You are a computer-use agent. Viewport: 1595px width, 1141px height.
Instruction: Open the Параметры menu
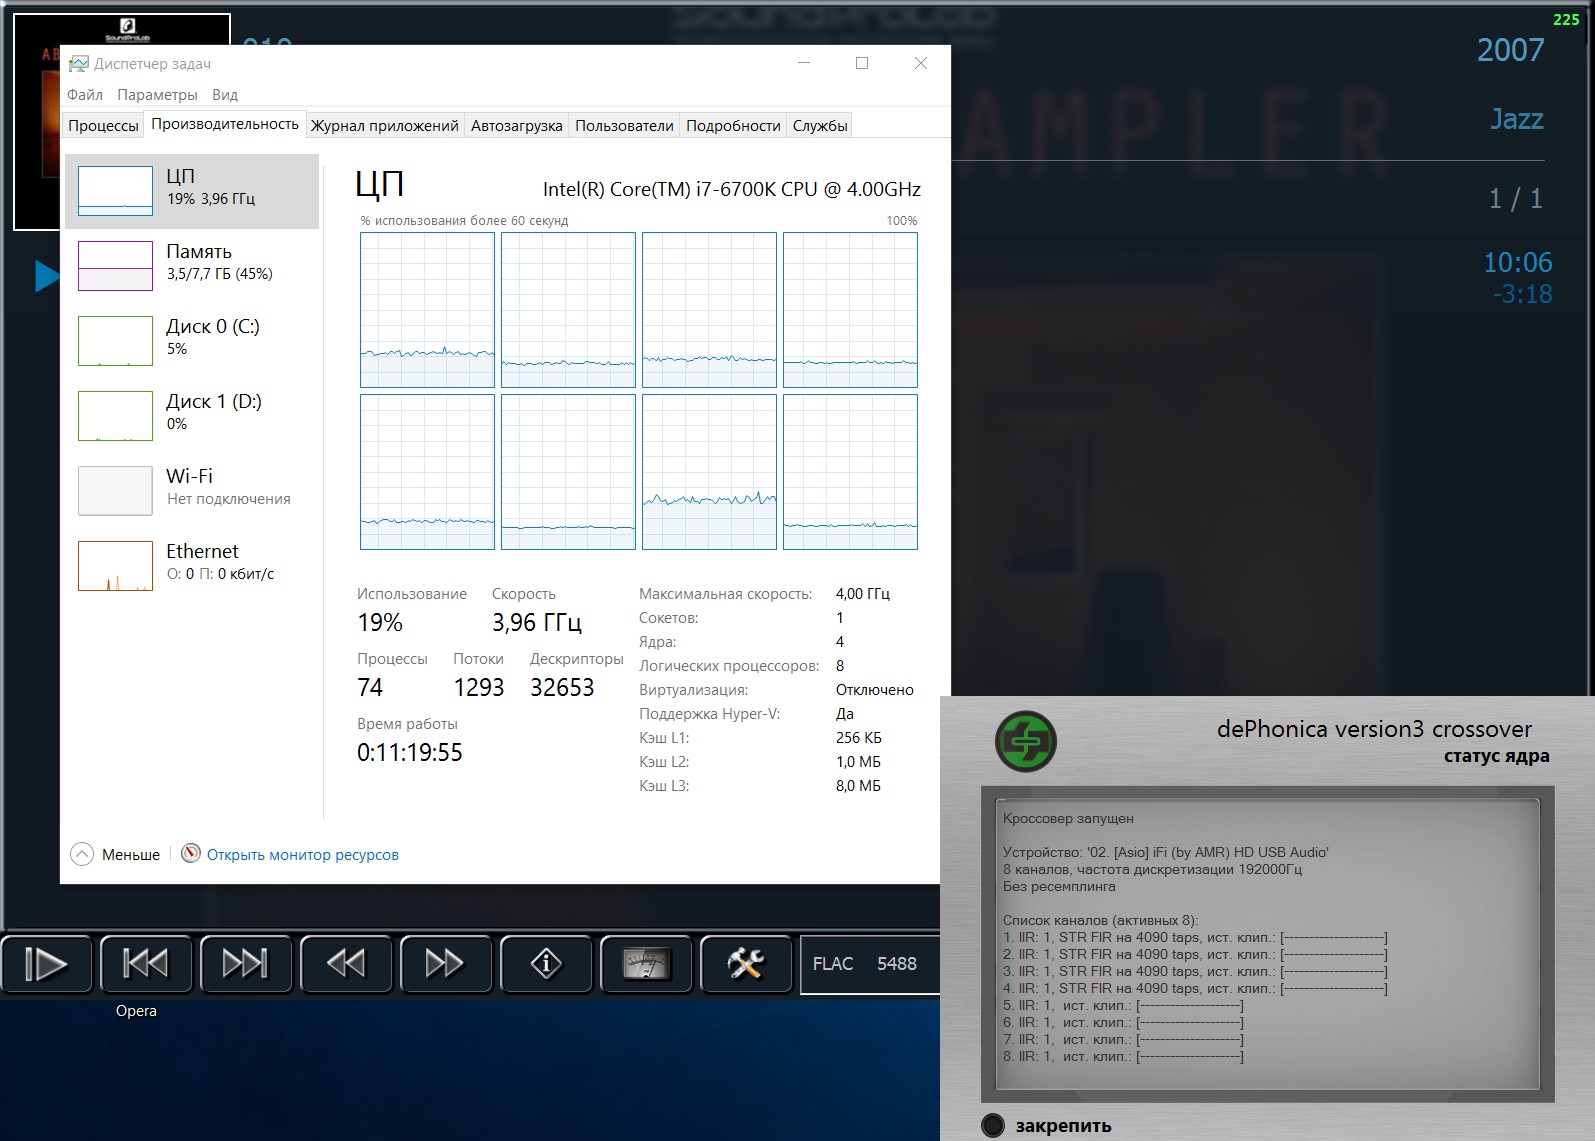tap(157, 95)
